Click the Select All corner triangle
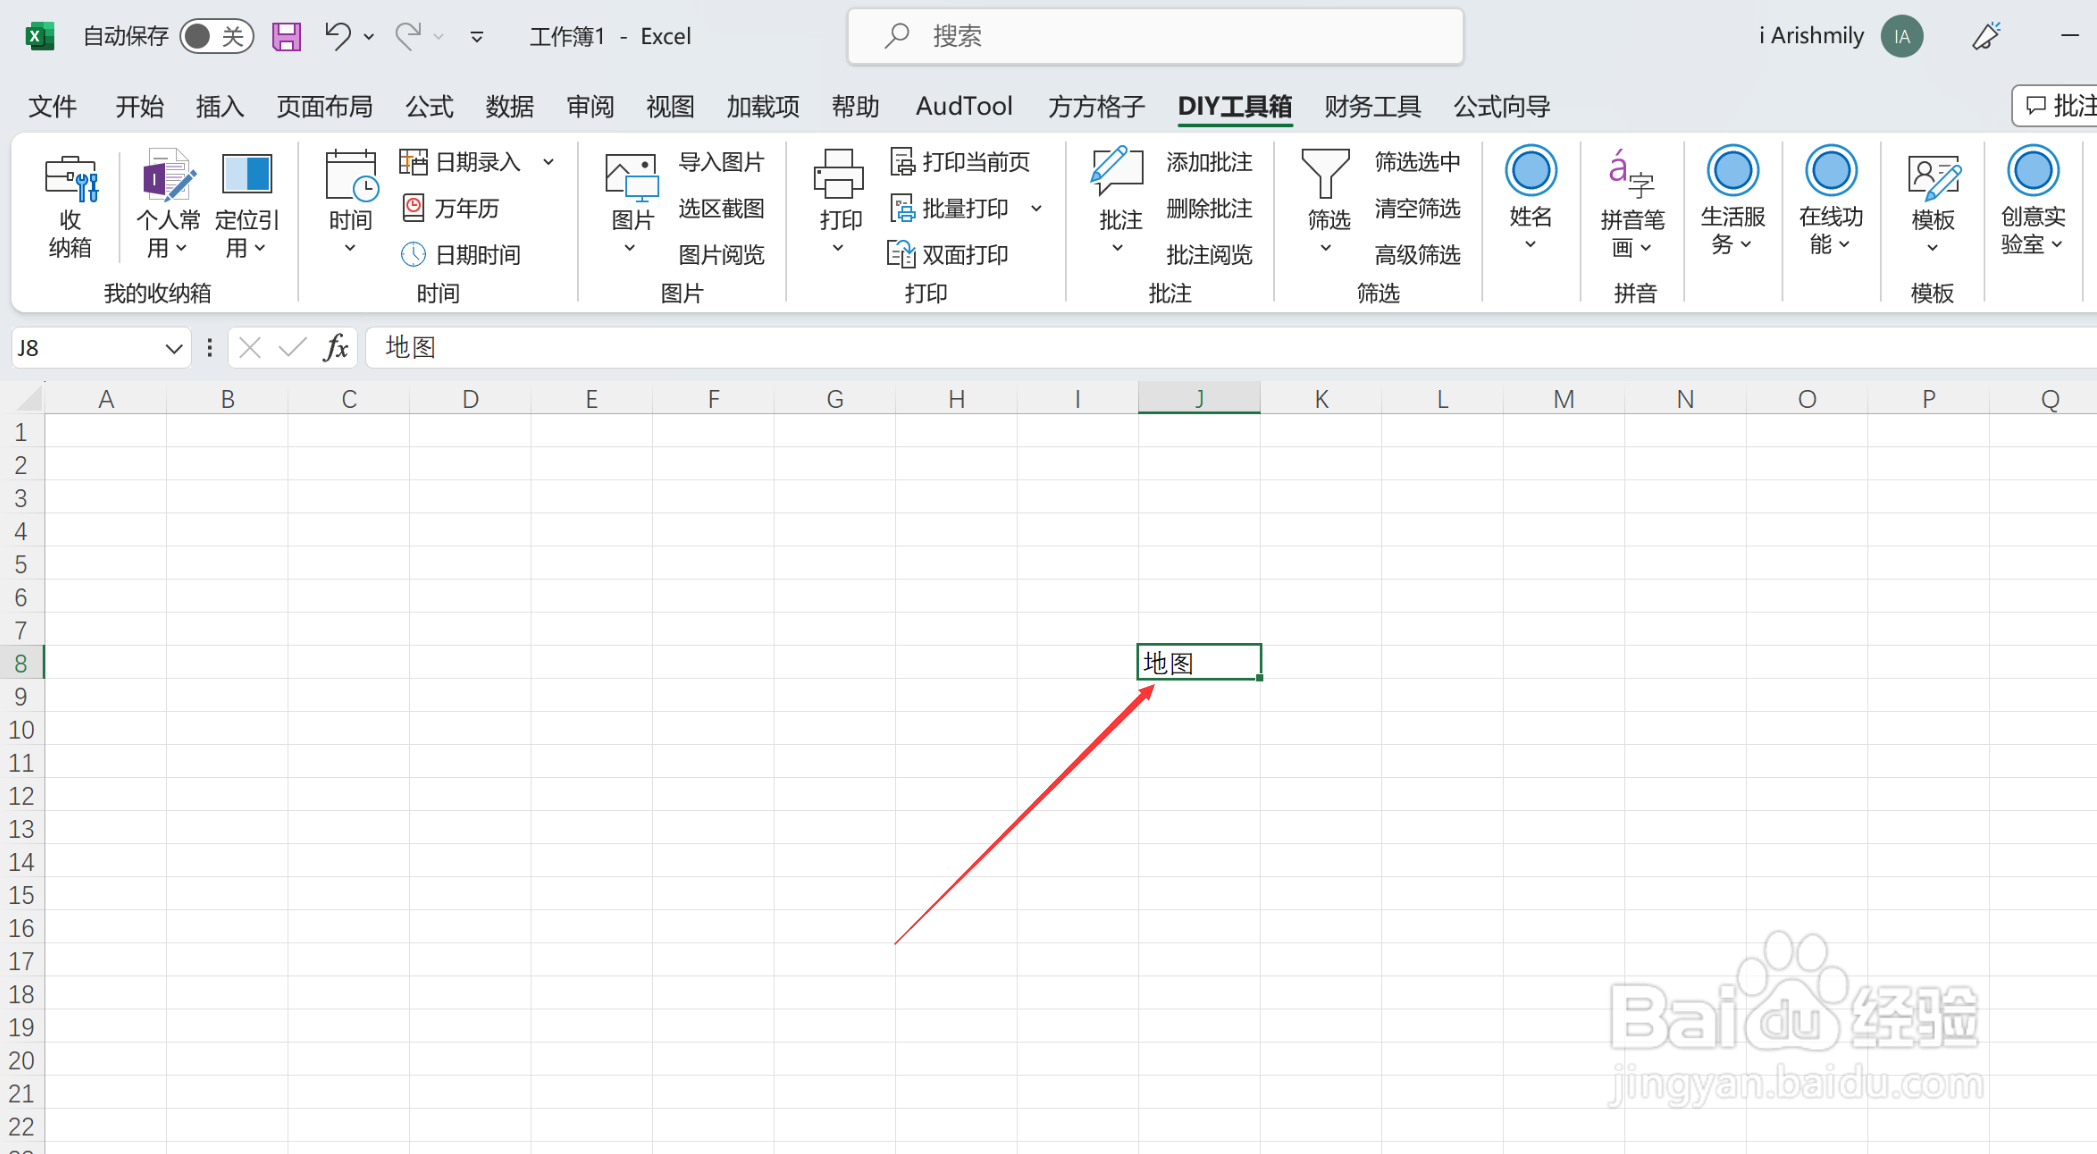The width and height of the screenshot is (2097, 1154). (x=28, y=398)
